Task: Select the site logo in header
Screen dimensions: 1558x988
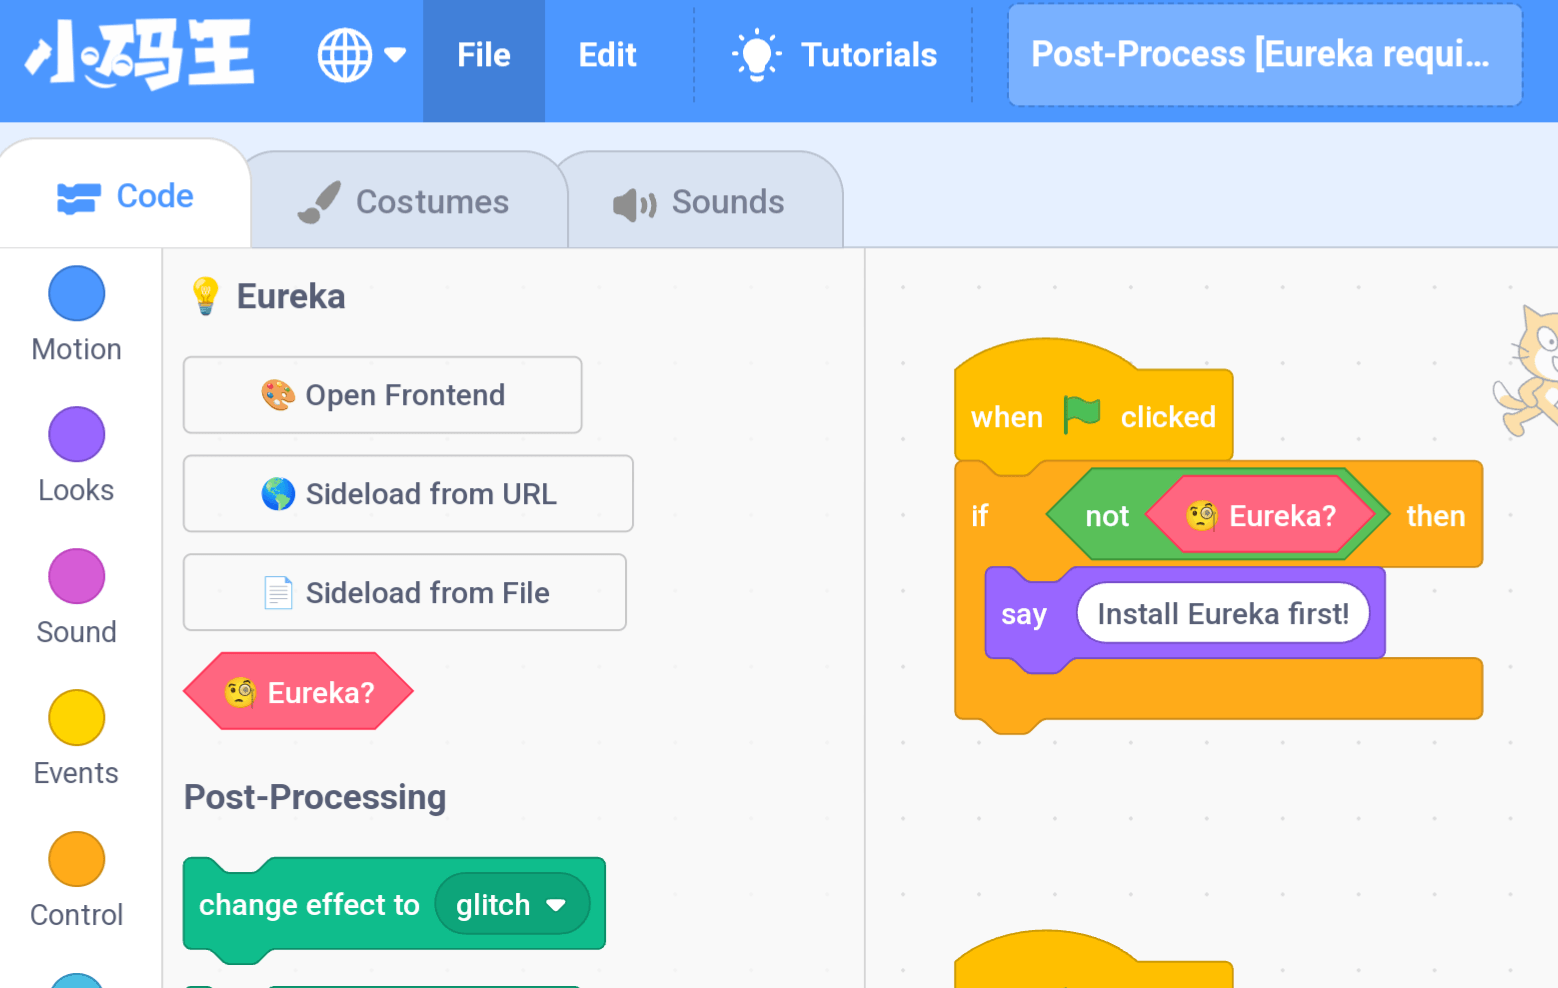Action: [139, 55]
